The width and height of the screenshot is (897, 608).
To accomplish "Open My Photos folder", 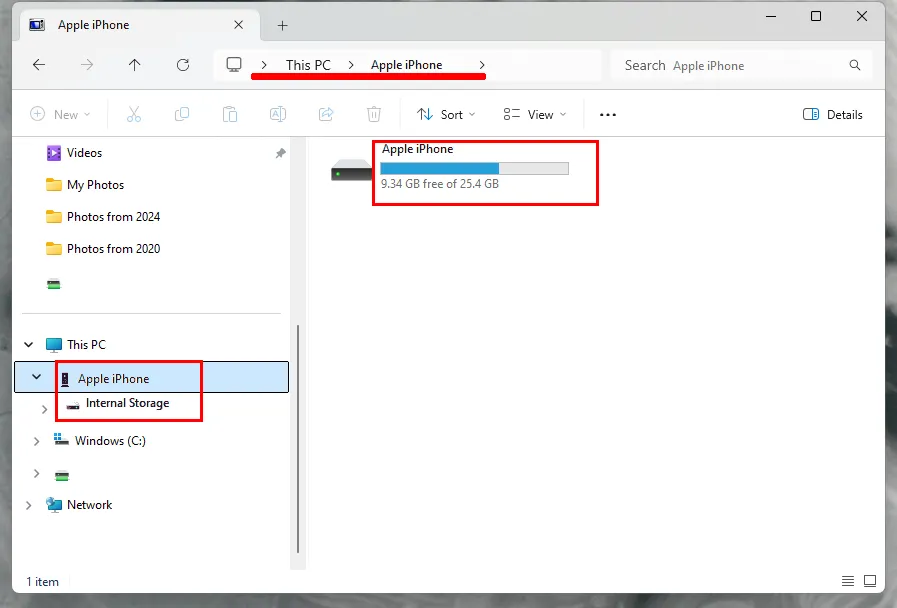I will (95, 185).
